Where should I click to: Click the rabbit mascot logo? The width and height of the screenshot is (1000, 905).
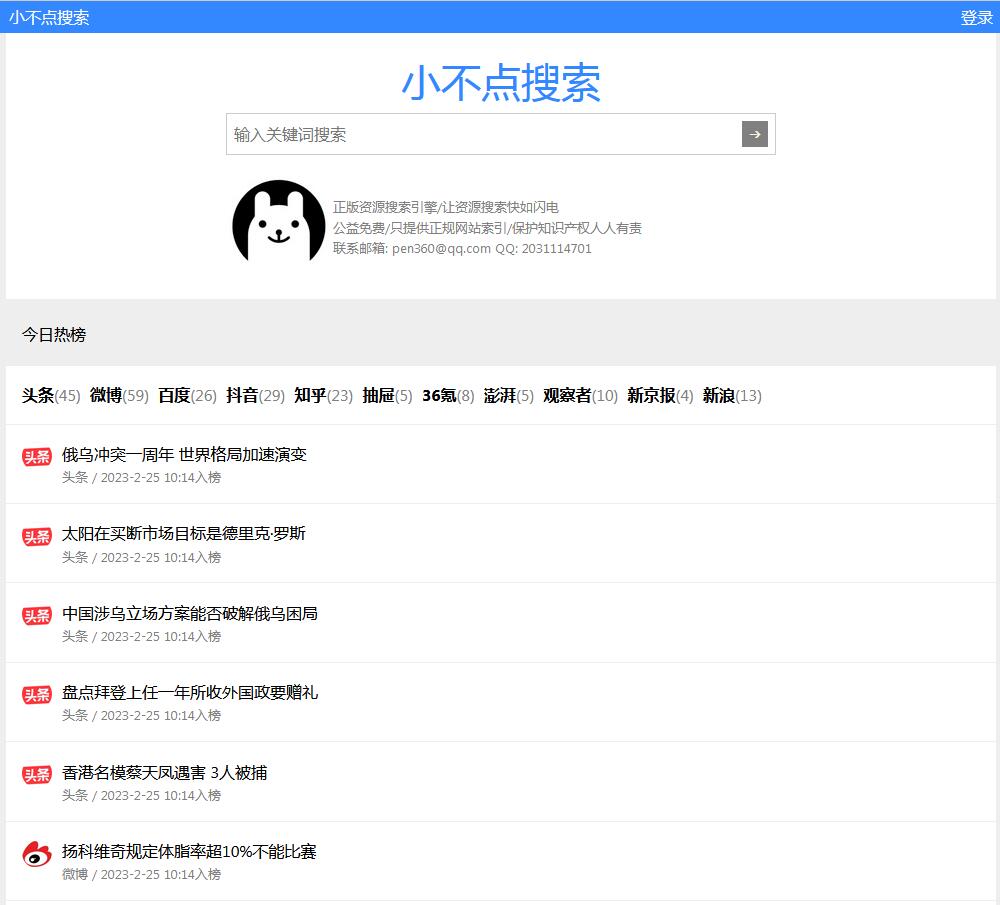coord(278,224)
